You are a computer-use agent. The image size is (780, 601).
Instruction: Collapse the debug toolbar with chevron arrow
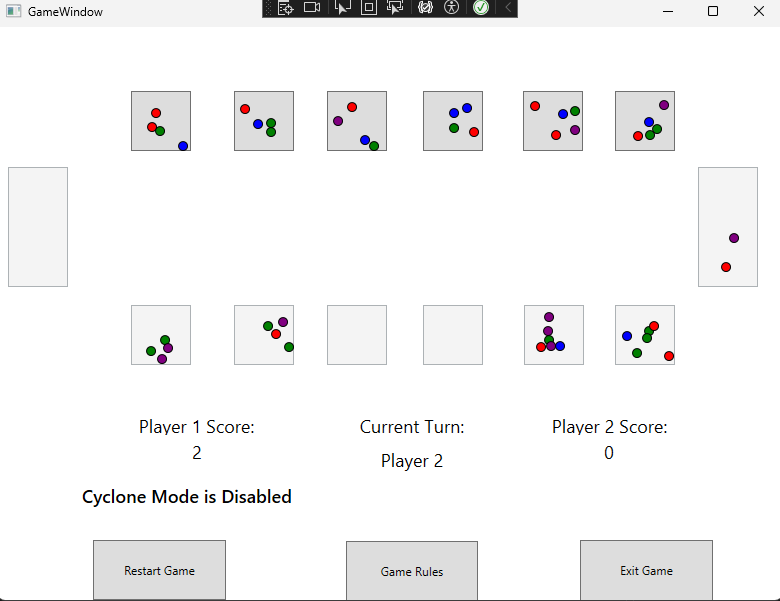click(x=507, y=8)
